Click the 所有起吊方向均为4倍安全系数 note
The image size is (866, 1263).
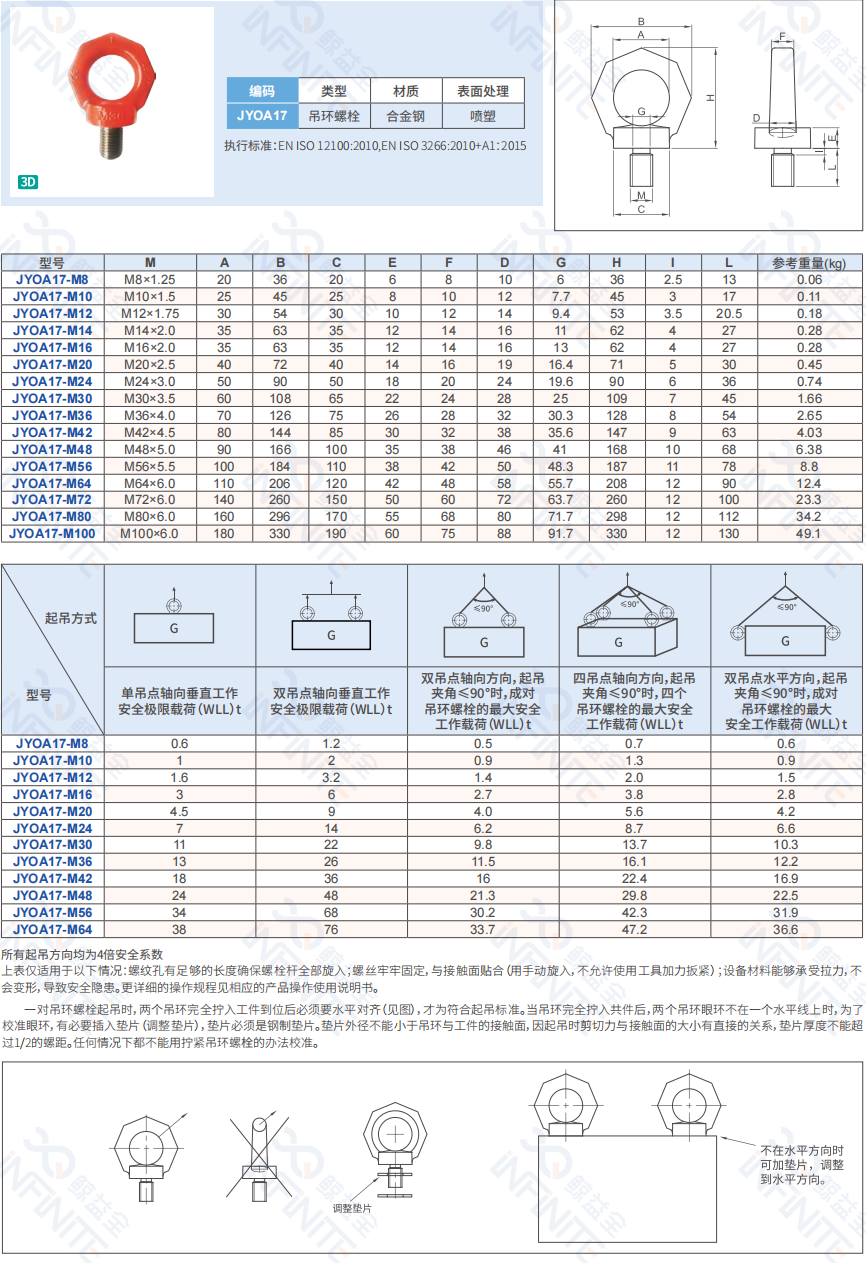point(82,955)
